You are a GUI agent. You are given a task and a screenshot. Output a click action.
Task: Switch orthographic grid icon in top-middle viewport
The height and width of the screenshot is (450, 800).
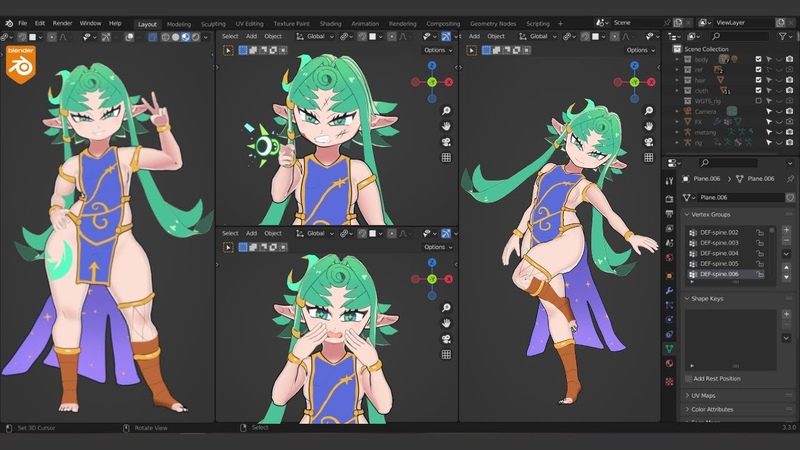(x=446, y=158)
